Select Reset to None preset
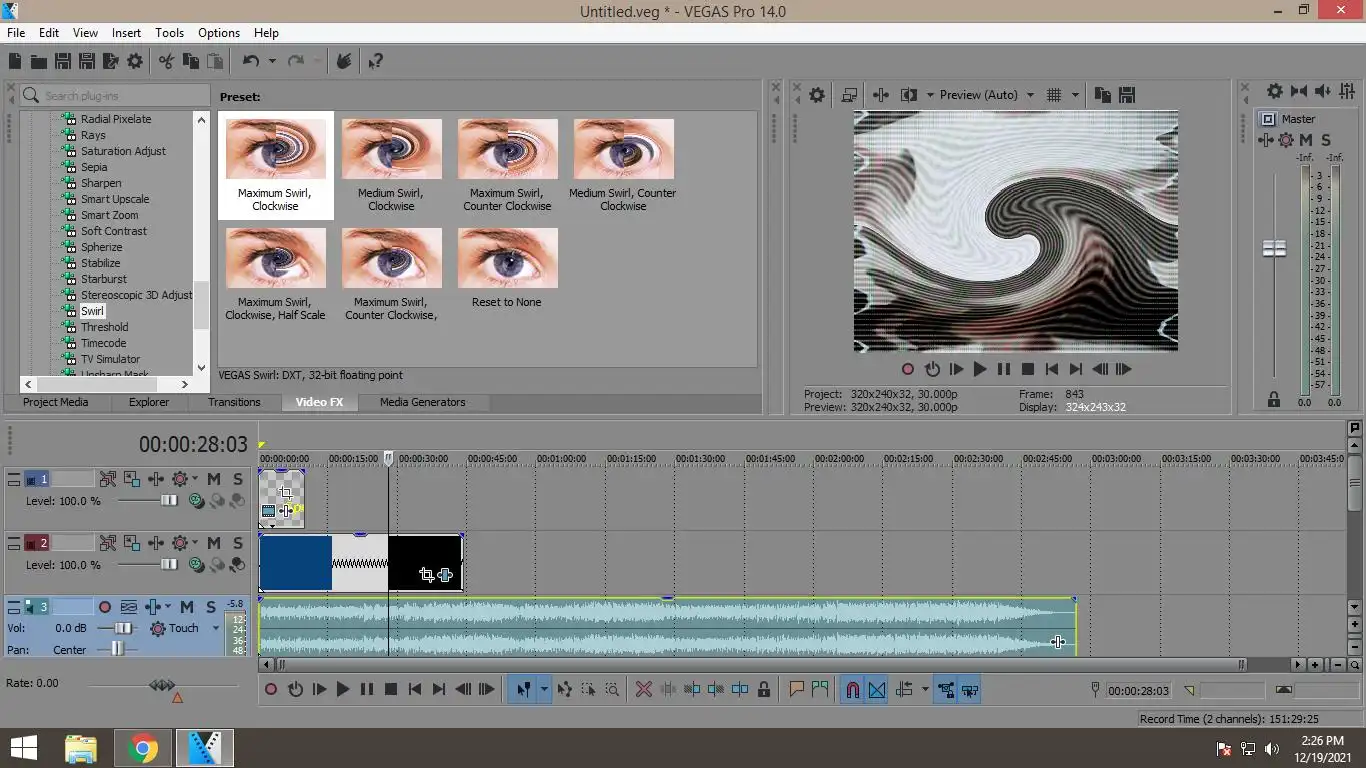This screenshot has width=1366, height=768. 507,268
